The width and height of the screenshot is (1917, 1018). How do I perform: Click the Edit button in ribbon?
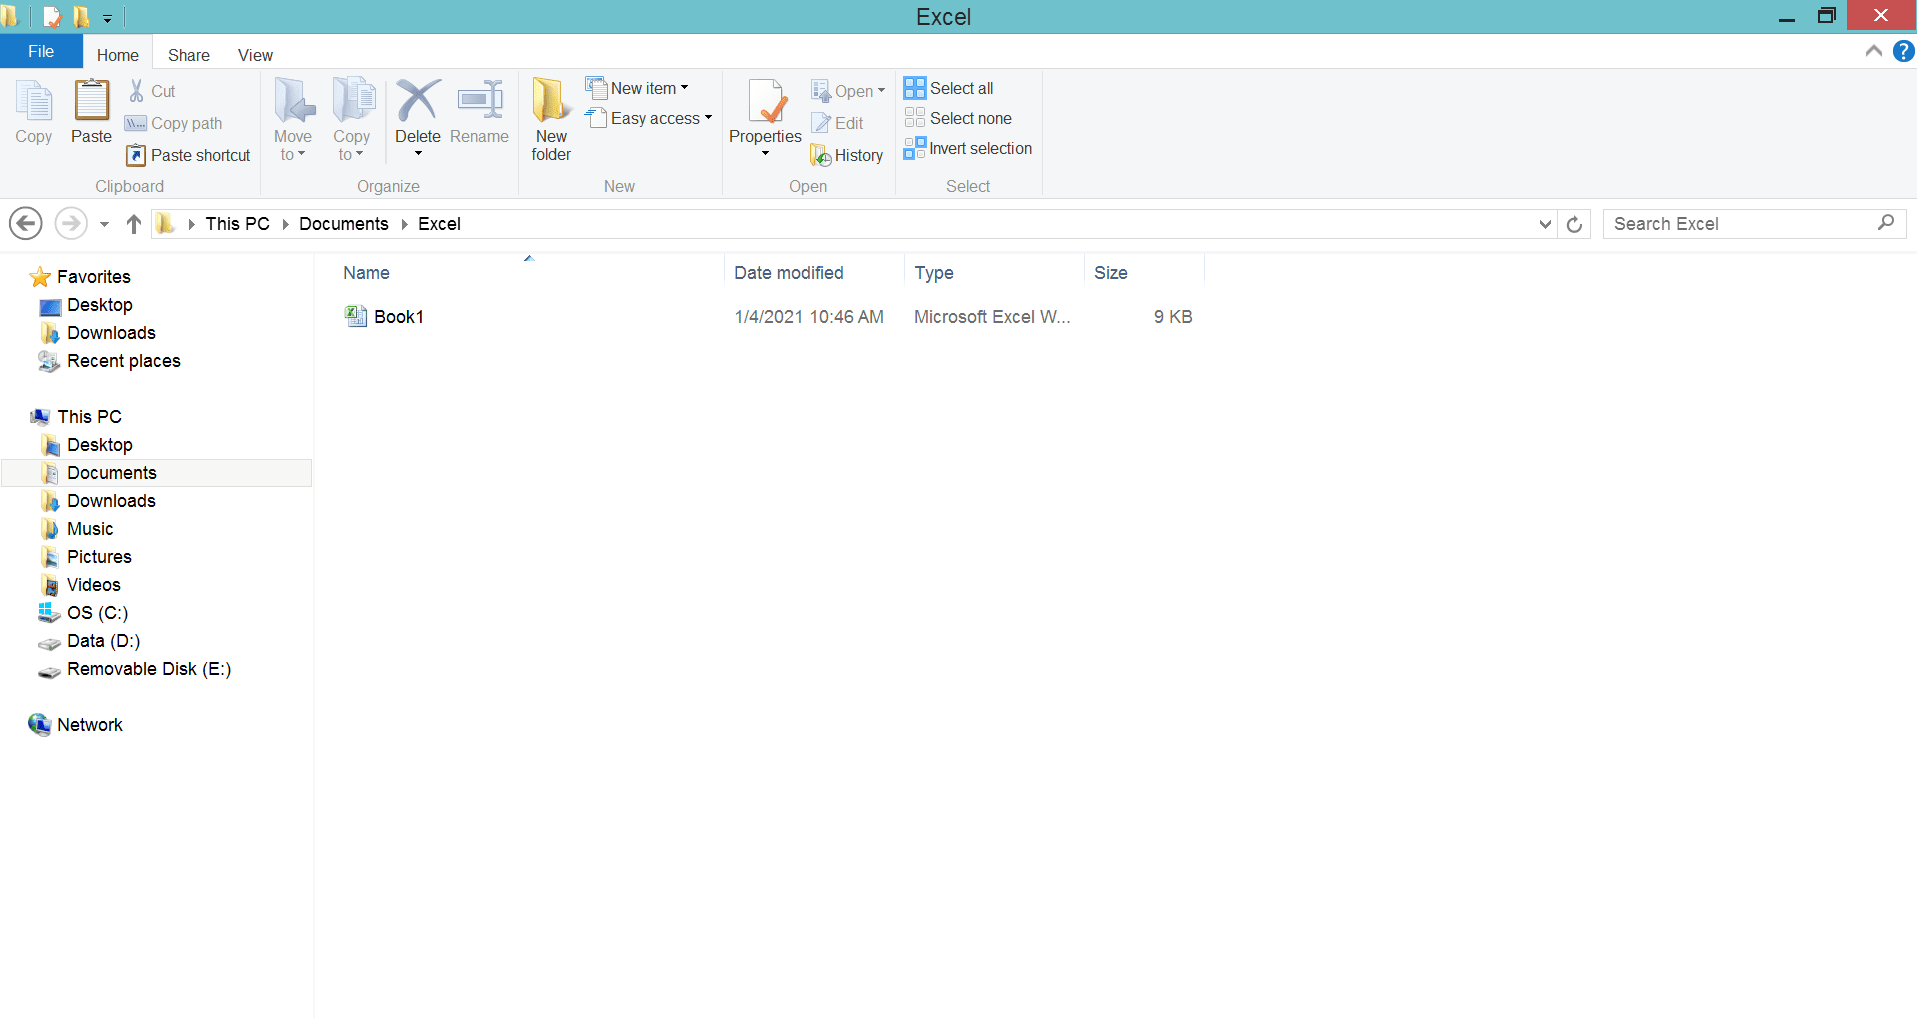point(838,123)
